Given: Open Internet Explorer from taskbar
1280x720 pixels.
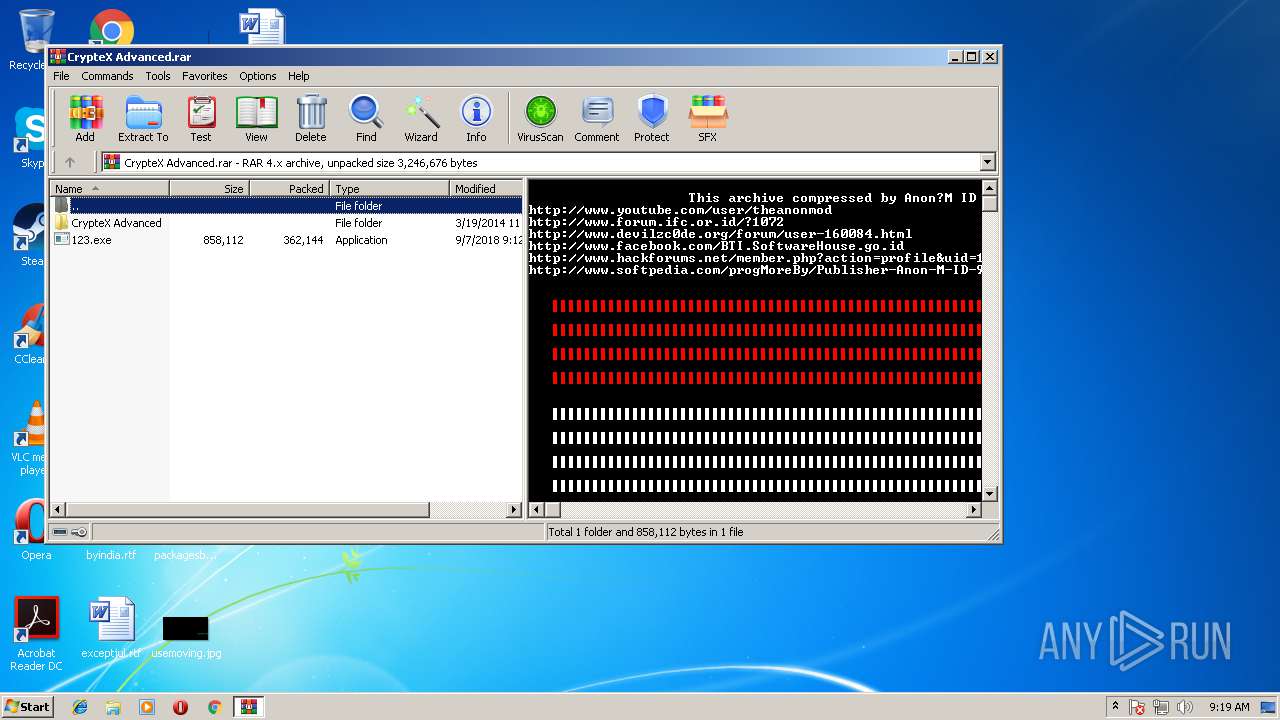Looking at the screenshot, I should [x=80, y=707].
